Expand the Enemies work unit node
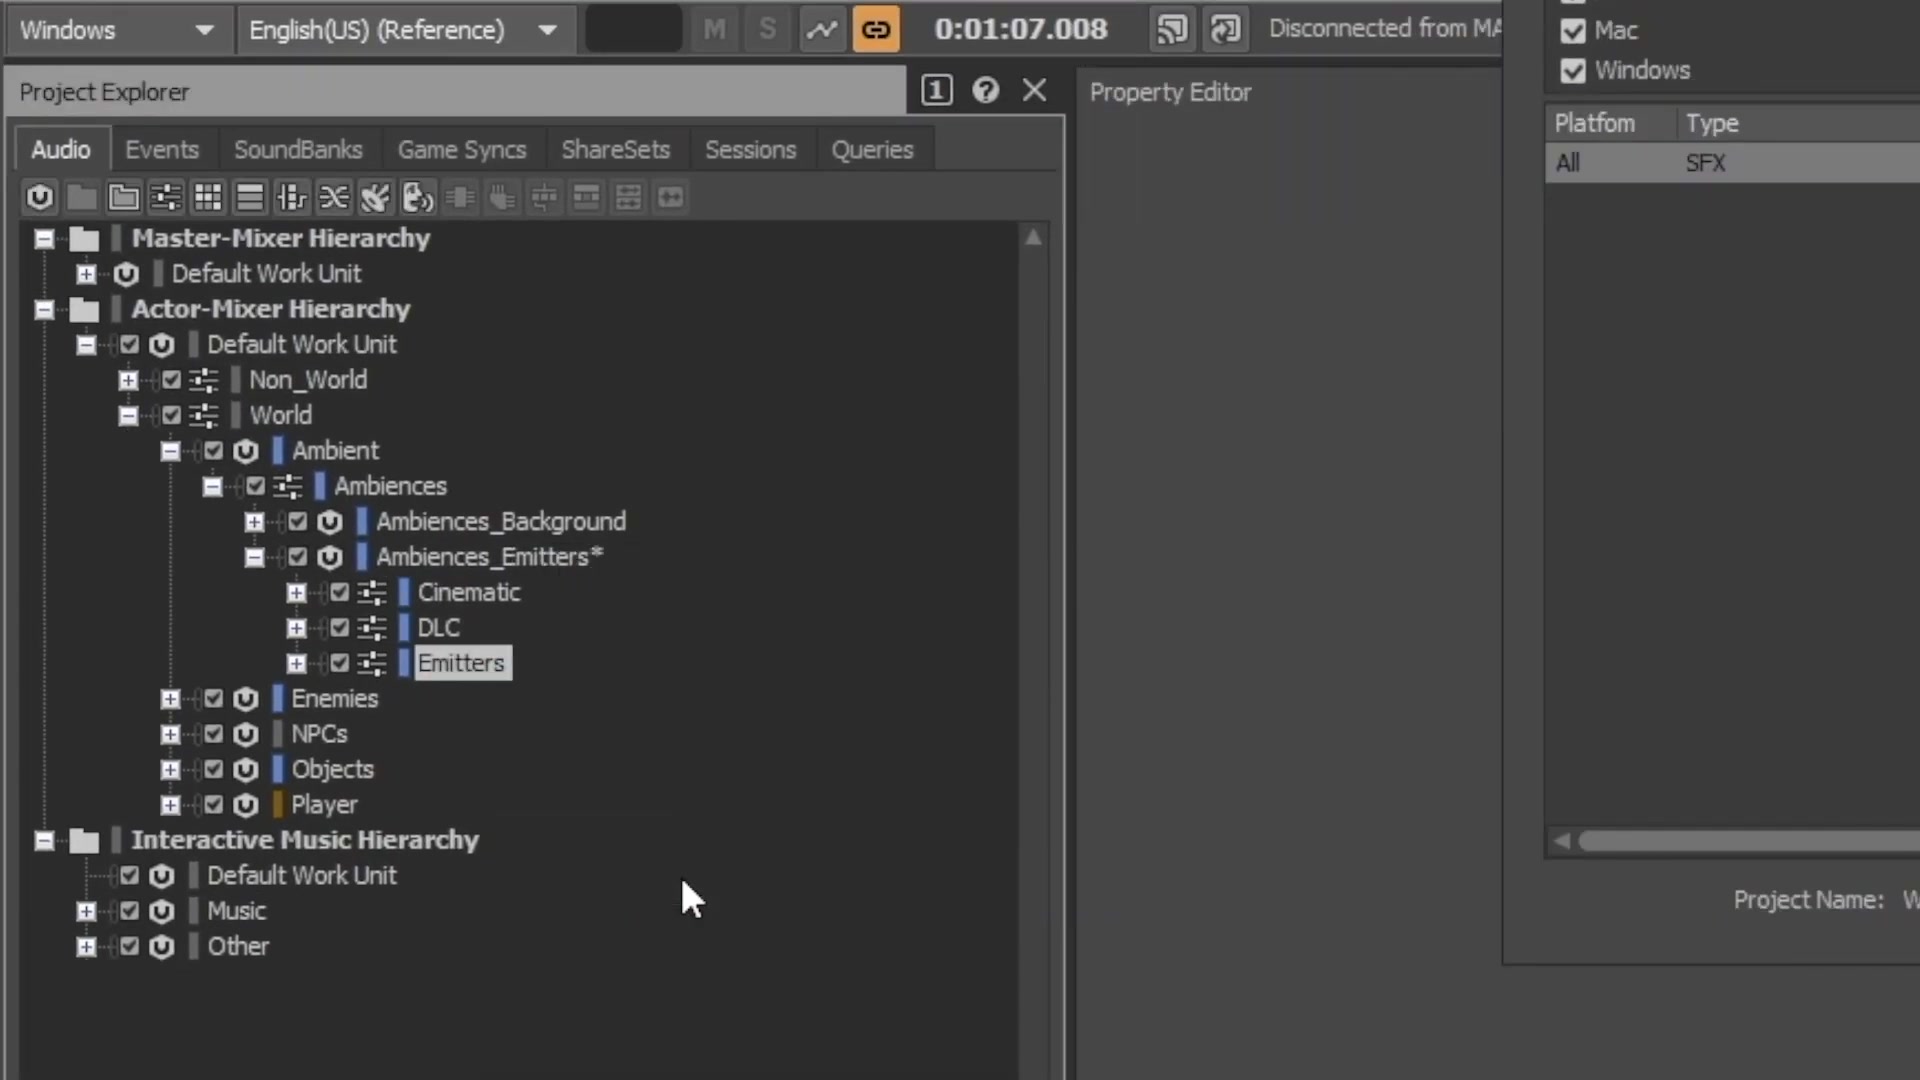This screenshot has height=1080, width=1920. 171,699
